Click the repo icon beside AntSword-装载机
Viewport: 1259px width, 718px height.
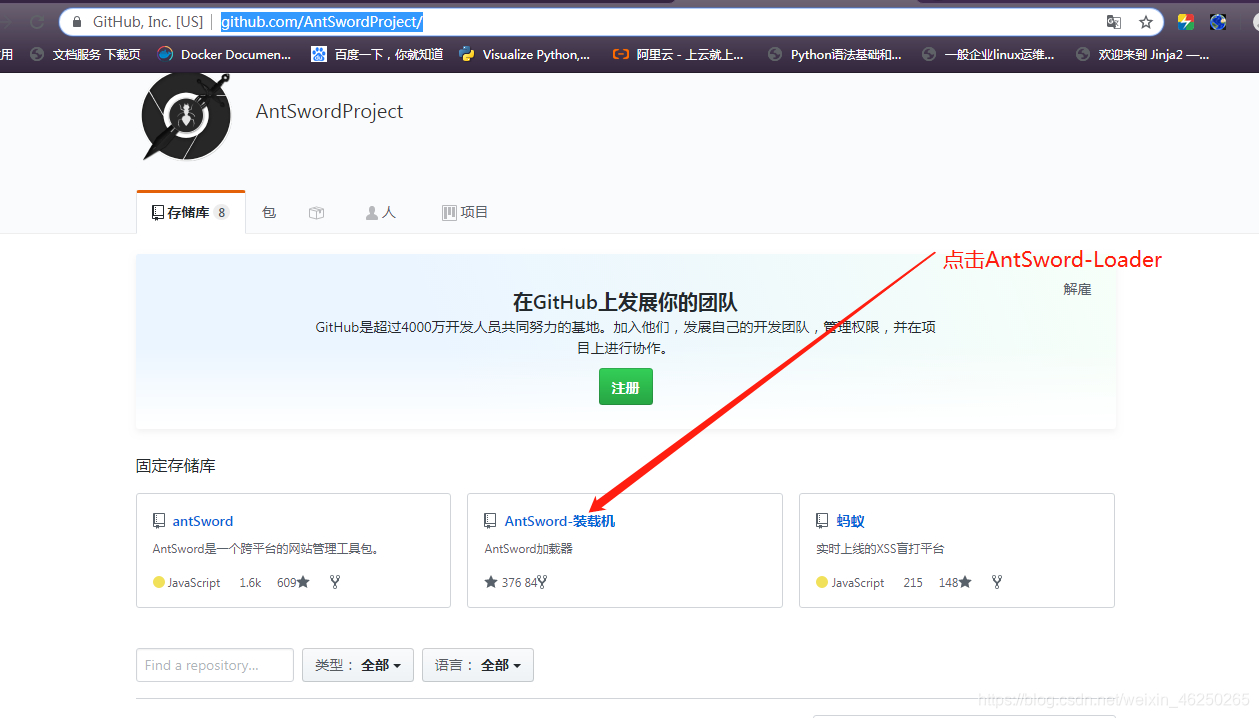490,521
